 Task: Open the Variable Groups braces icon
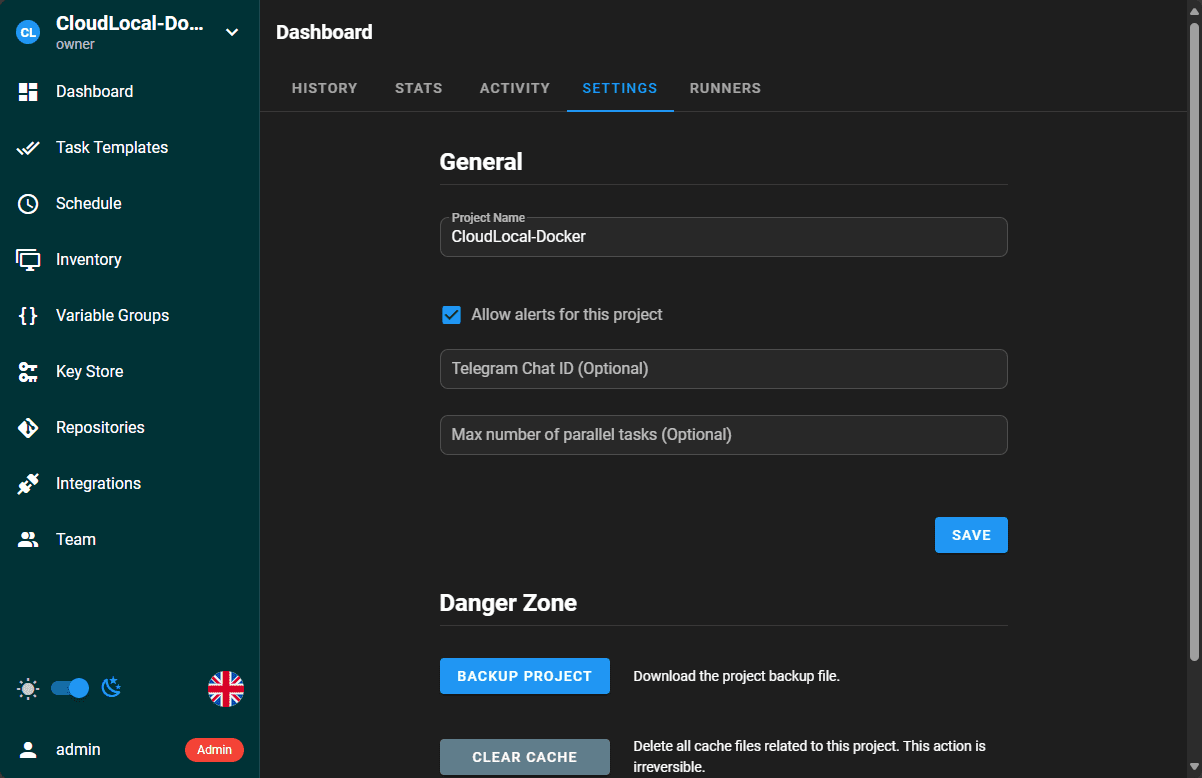pyautogui.click(x=28, y=316)
